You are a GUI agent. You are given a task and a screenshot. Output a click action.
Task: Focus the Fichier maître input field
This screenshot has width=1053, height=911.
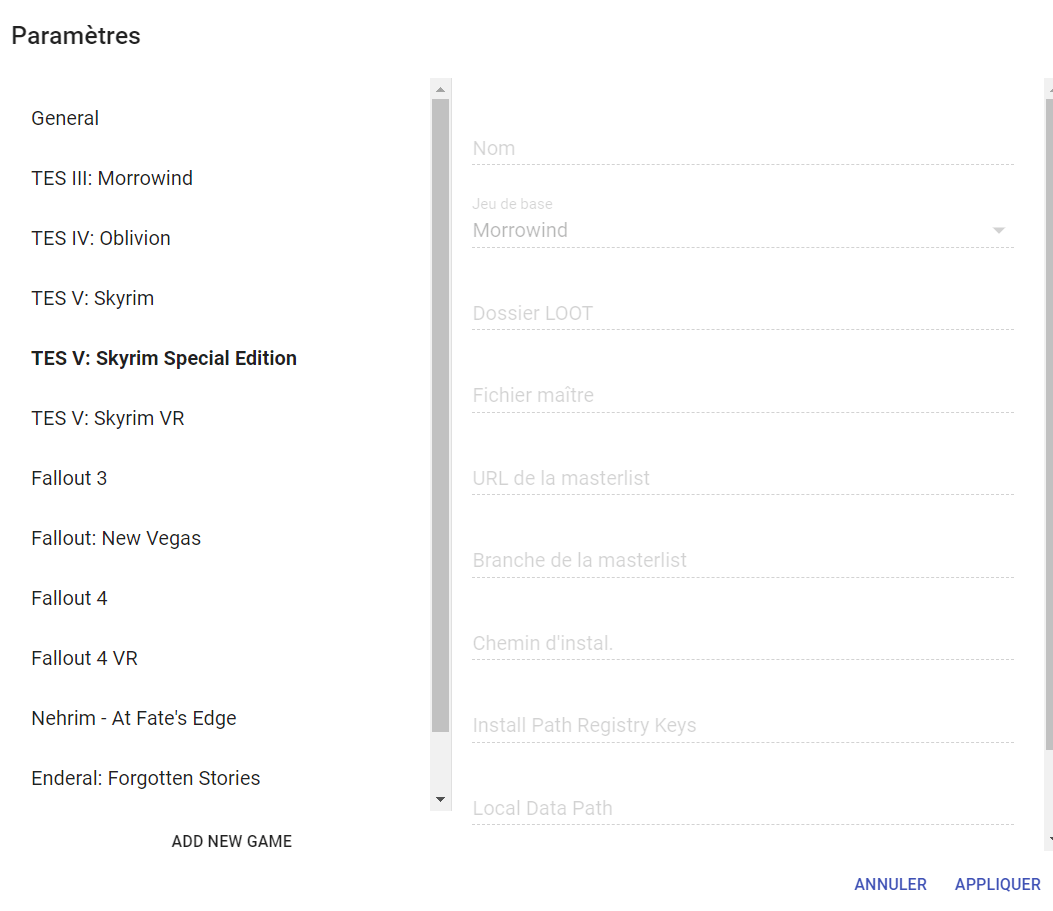[x=743, y=395]
